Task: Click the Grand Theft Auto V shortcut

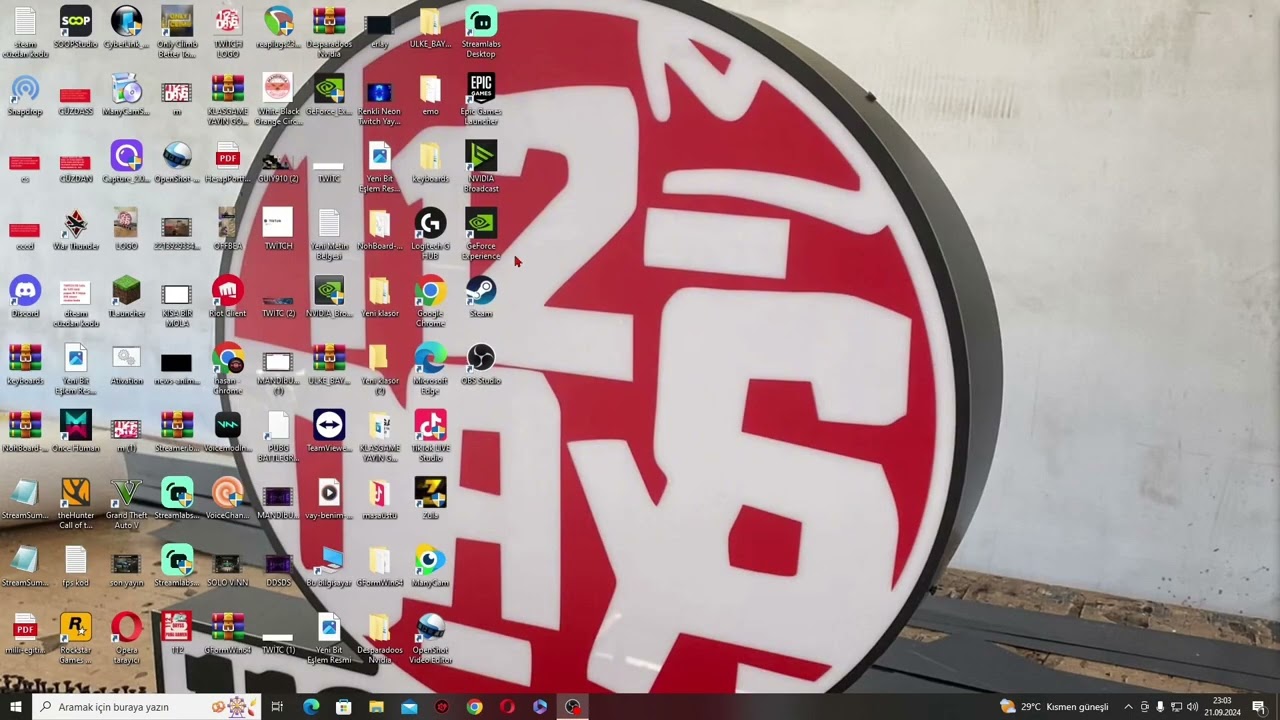Action: pyautogui.click(x=126, y=503)
